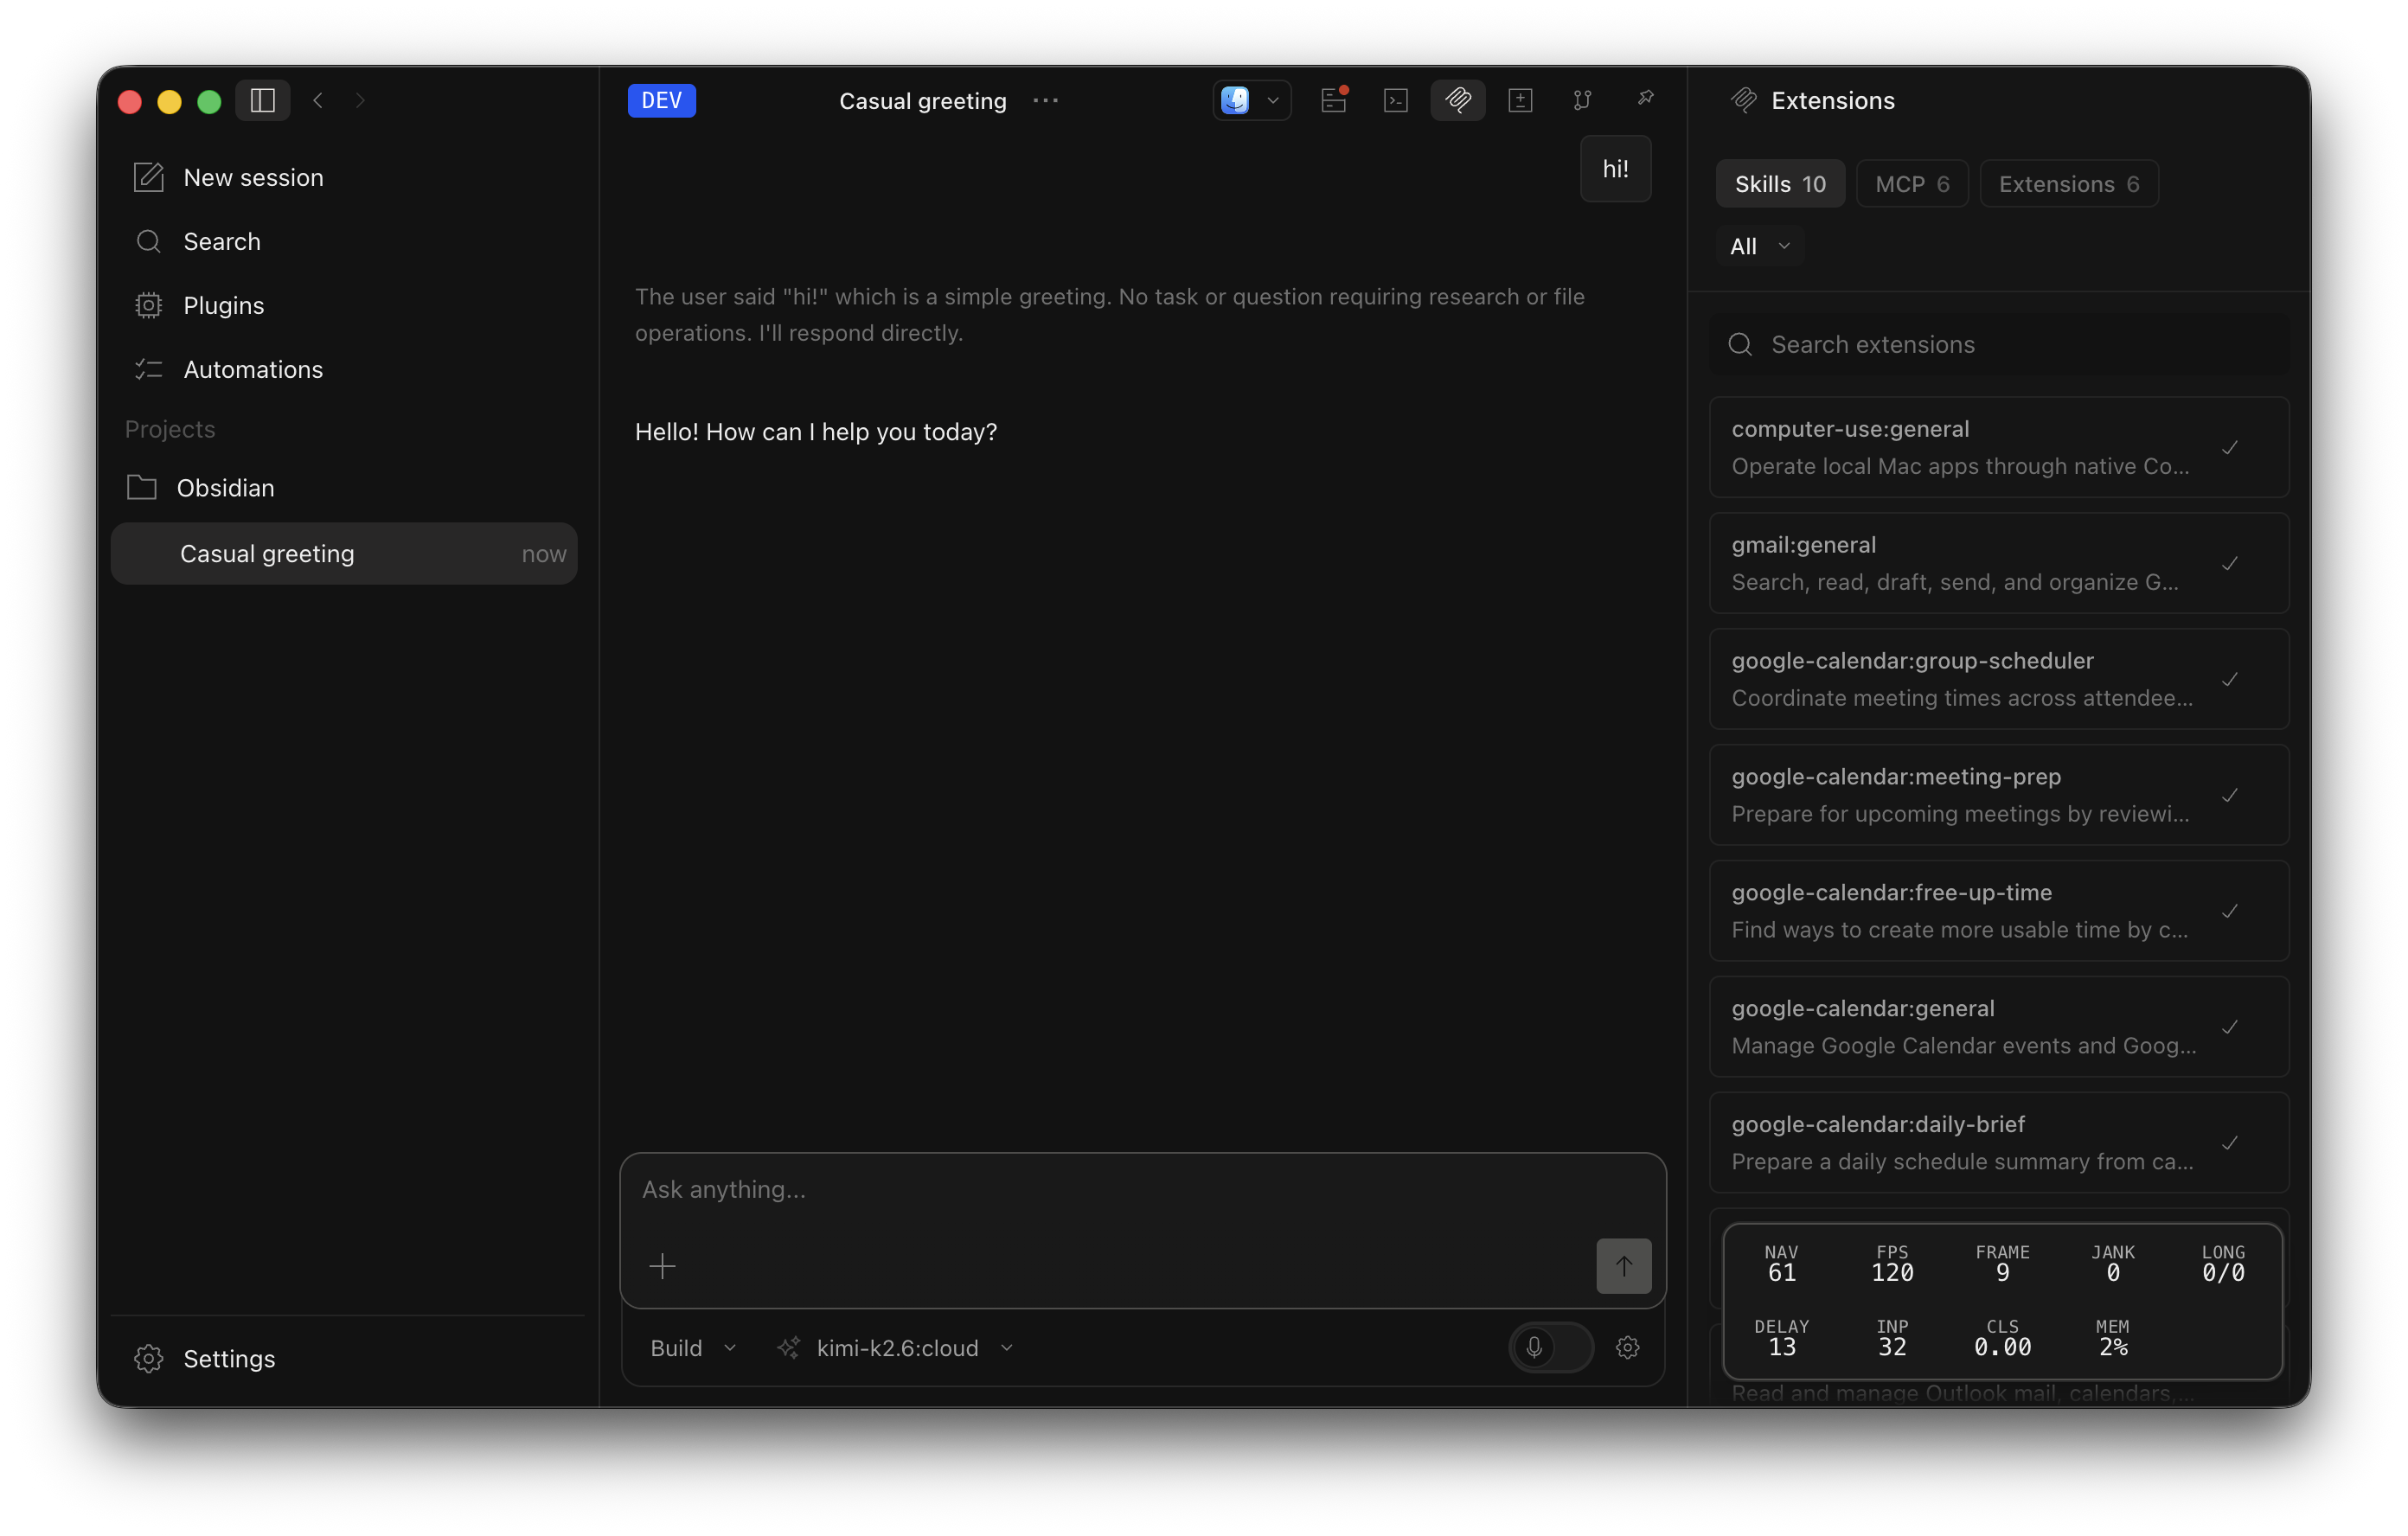
Task: Switch to the MCP 6 tab
Action: tap(1912, 184)
